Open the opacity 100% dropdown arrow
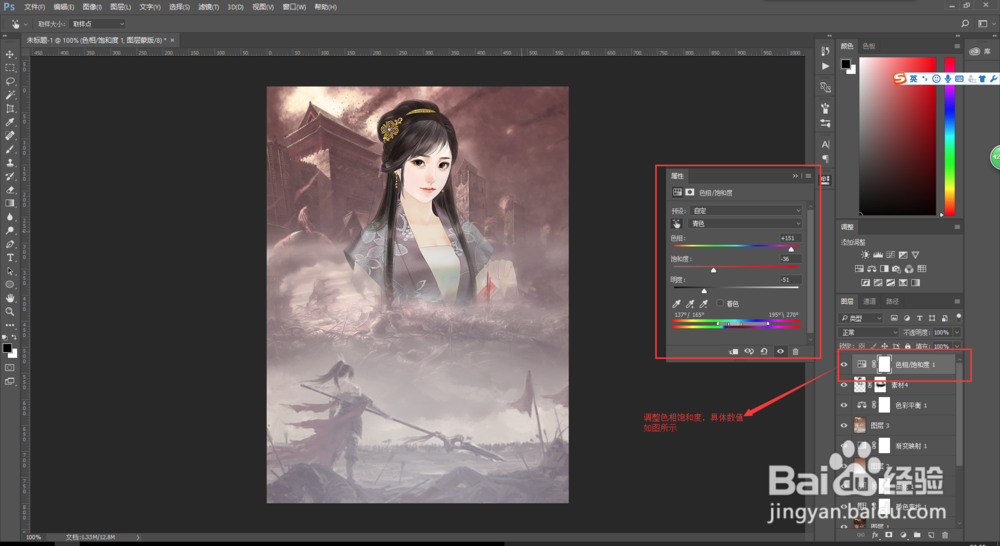Viewport: 1000px width, 546px height. (x=957, y=332)
